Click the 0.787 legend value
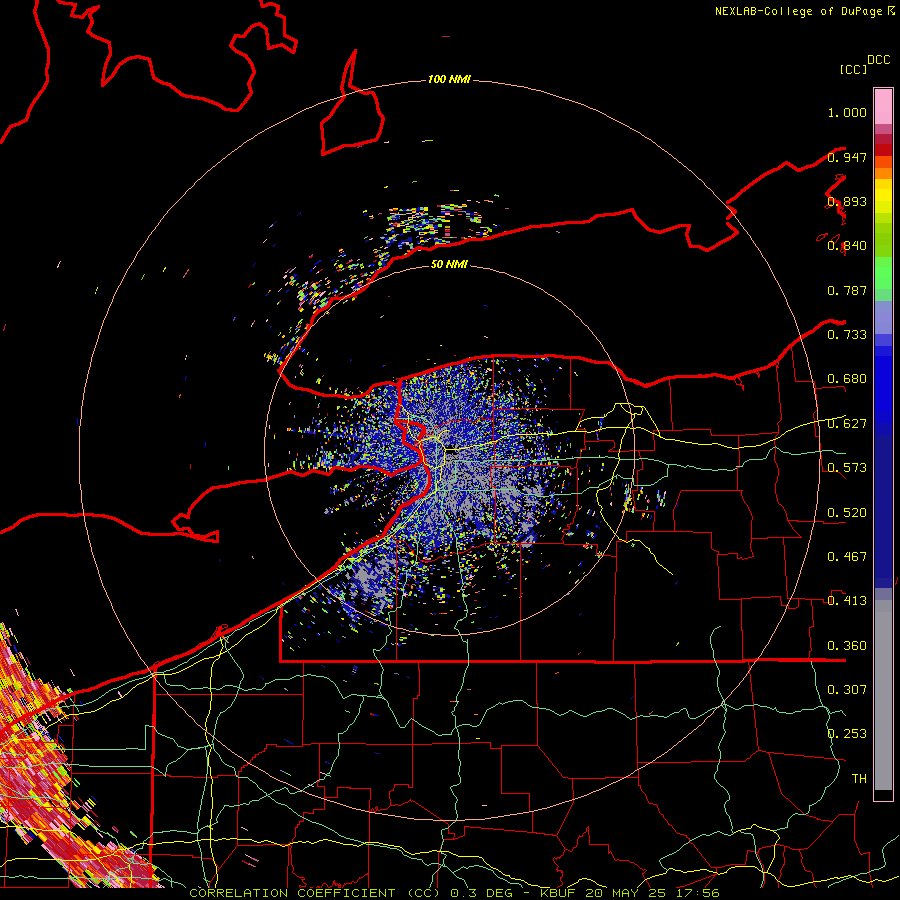 pyautogui.click(x=847, y=290)
